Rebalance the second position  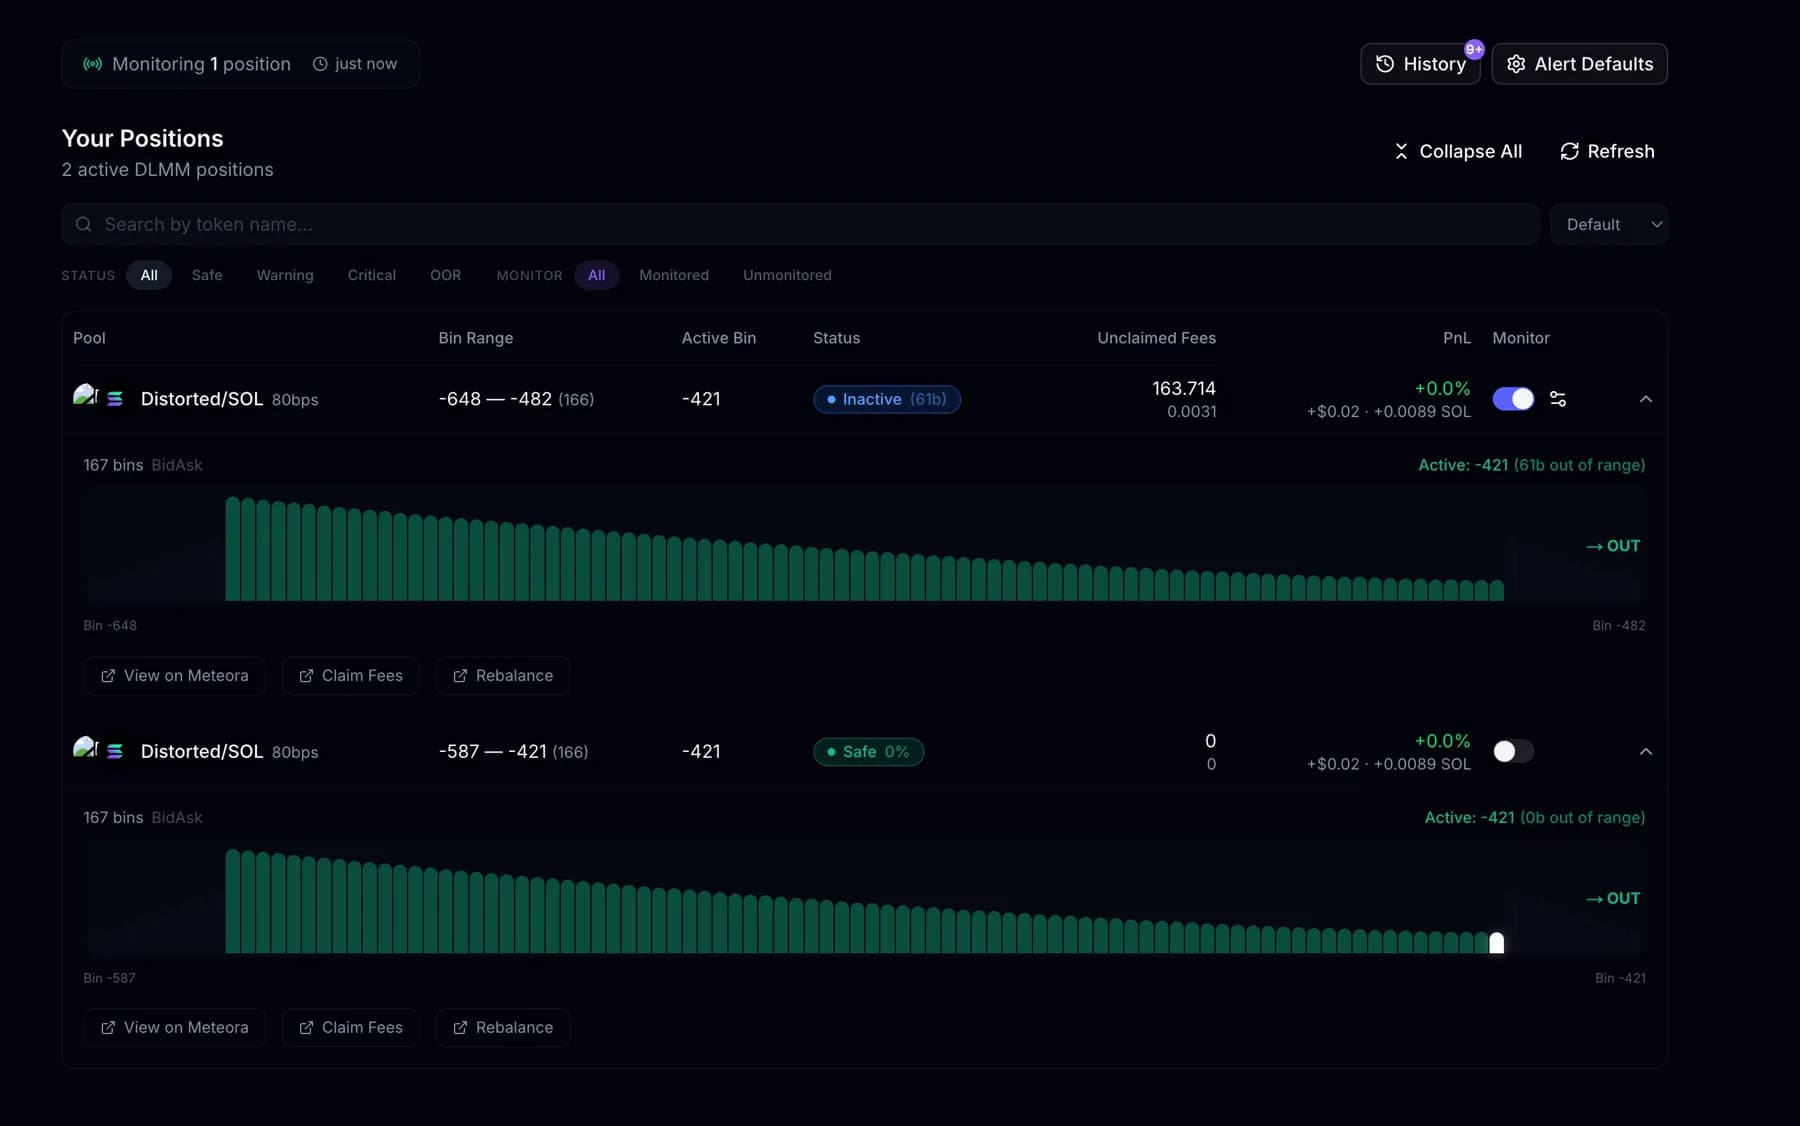503,1028
